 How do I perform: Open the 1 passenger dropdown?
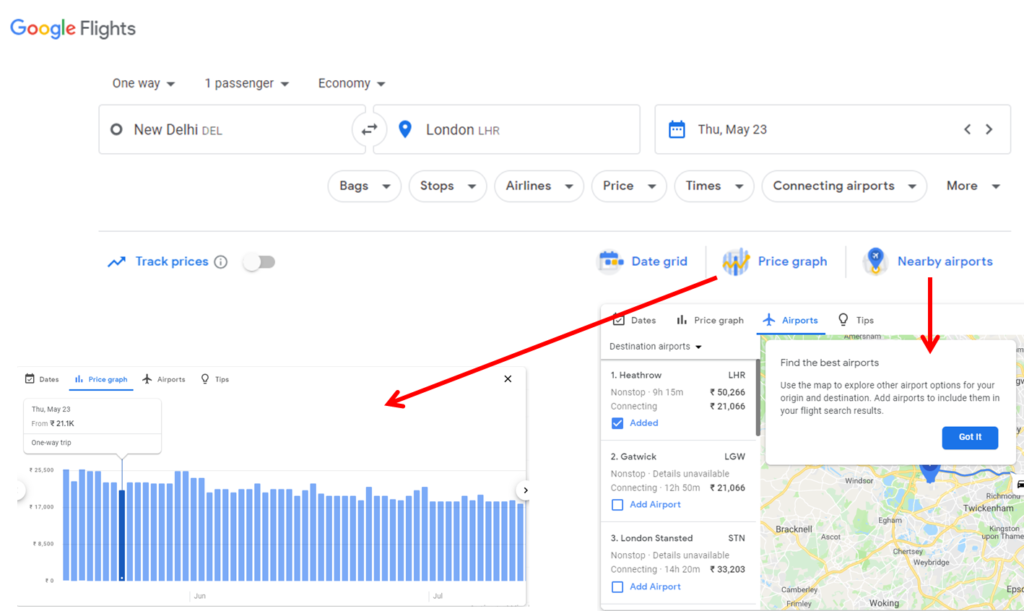246,84
